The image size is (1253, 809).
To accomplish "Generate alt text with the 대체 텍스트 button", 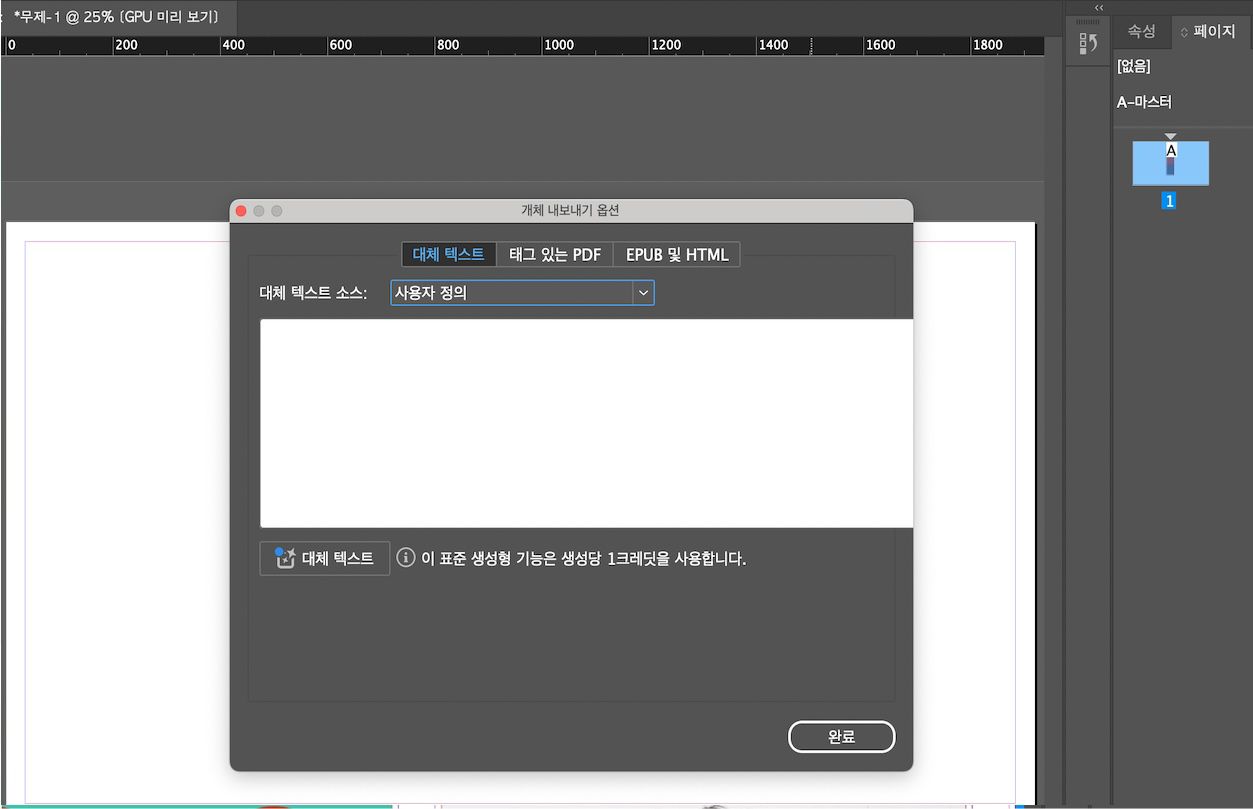I will (x=325, y=558).
